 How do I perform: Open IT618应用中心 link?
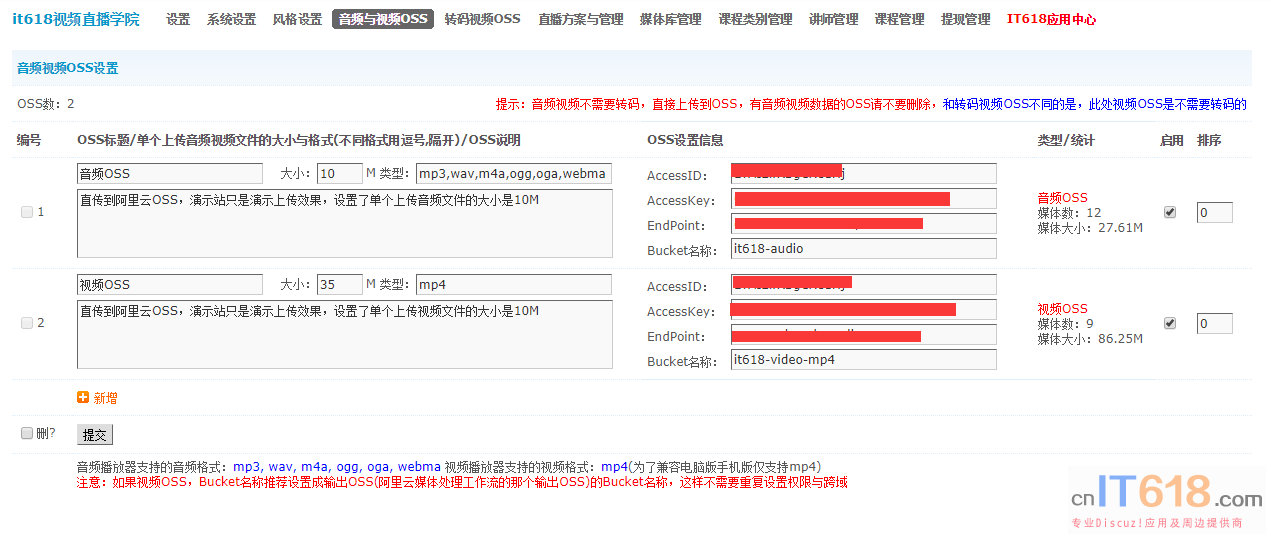(1051, 19)
